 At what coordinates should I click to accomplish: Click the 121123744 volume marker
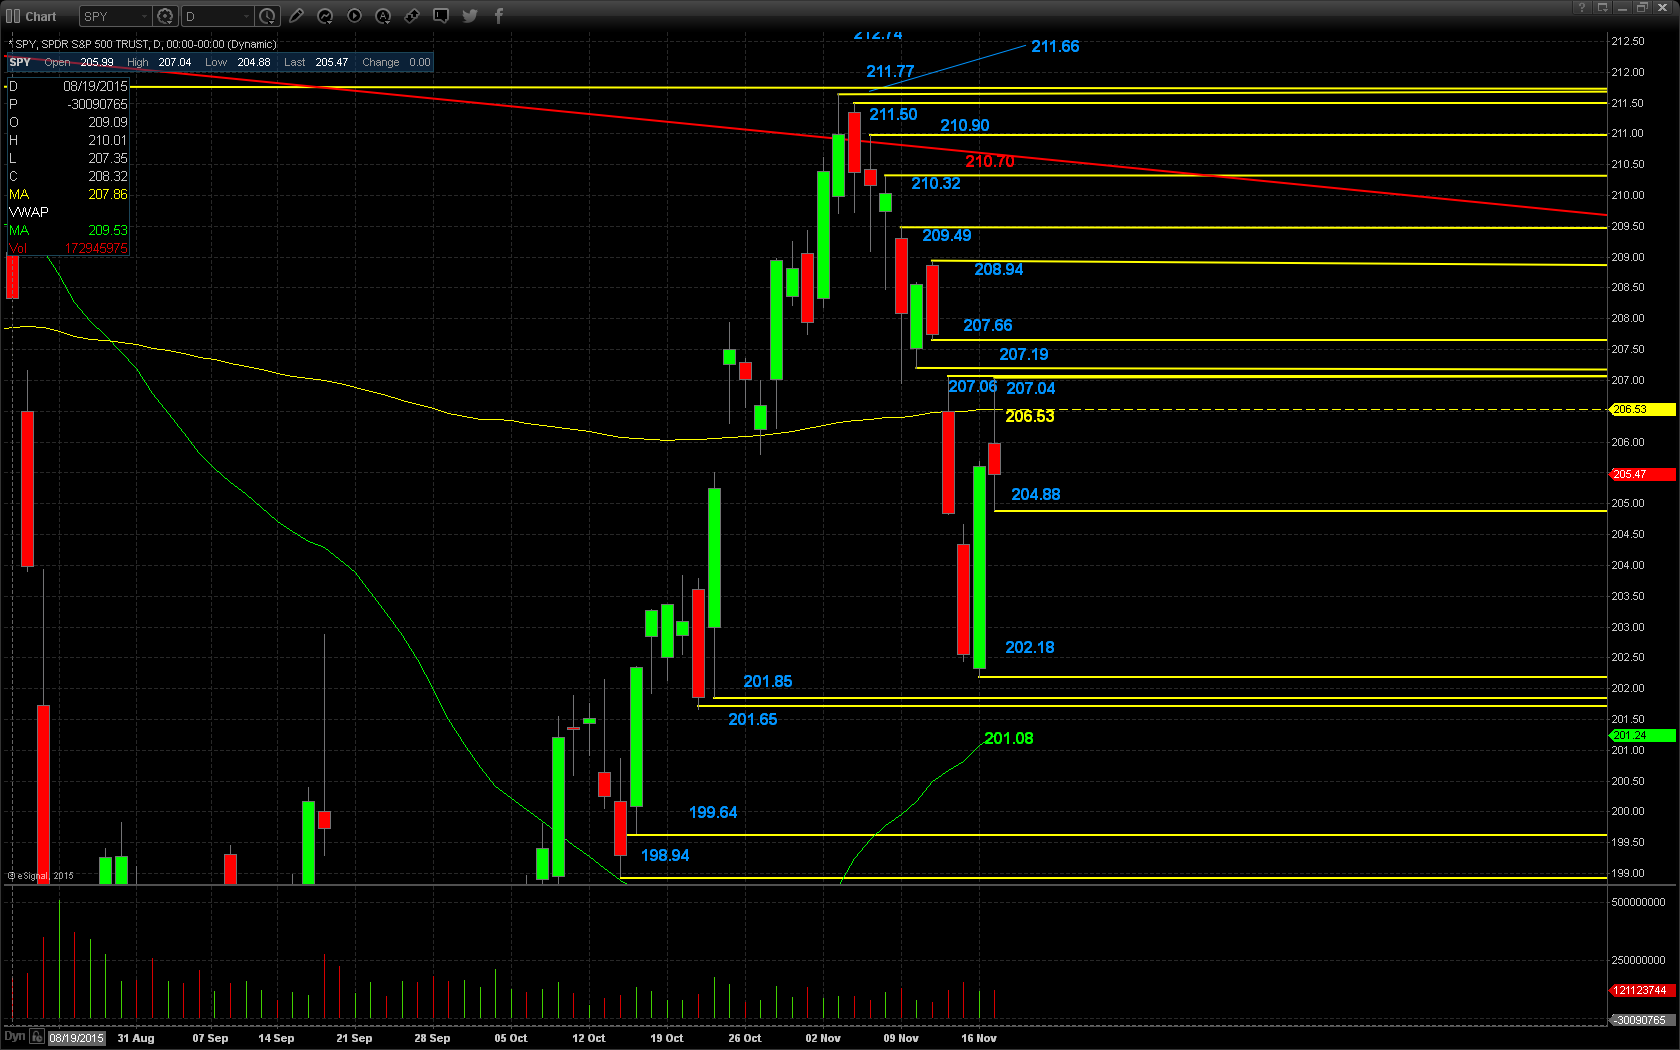pos(1642,990)
